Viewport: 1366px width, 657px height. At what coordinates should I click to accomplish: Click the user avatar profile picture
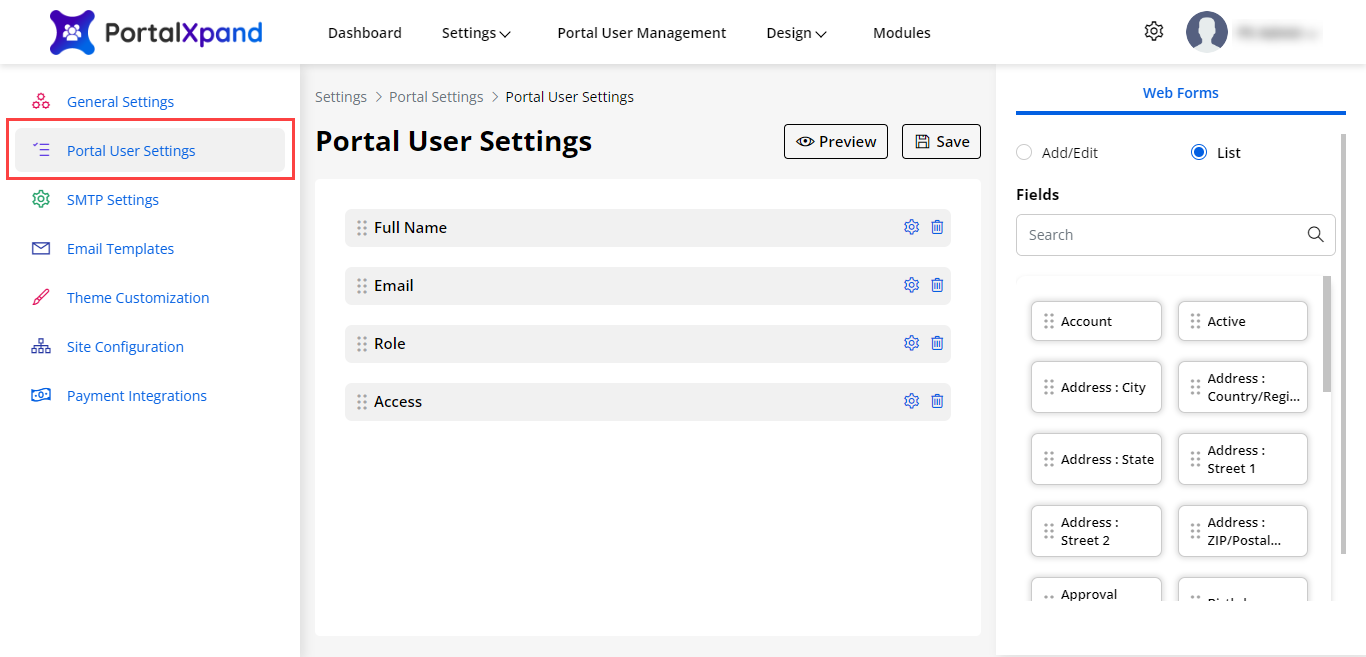(x=1207, y=32)
